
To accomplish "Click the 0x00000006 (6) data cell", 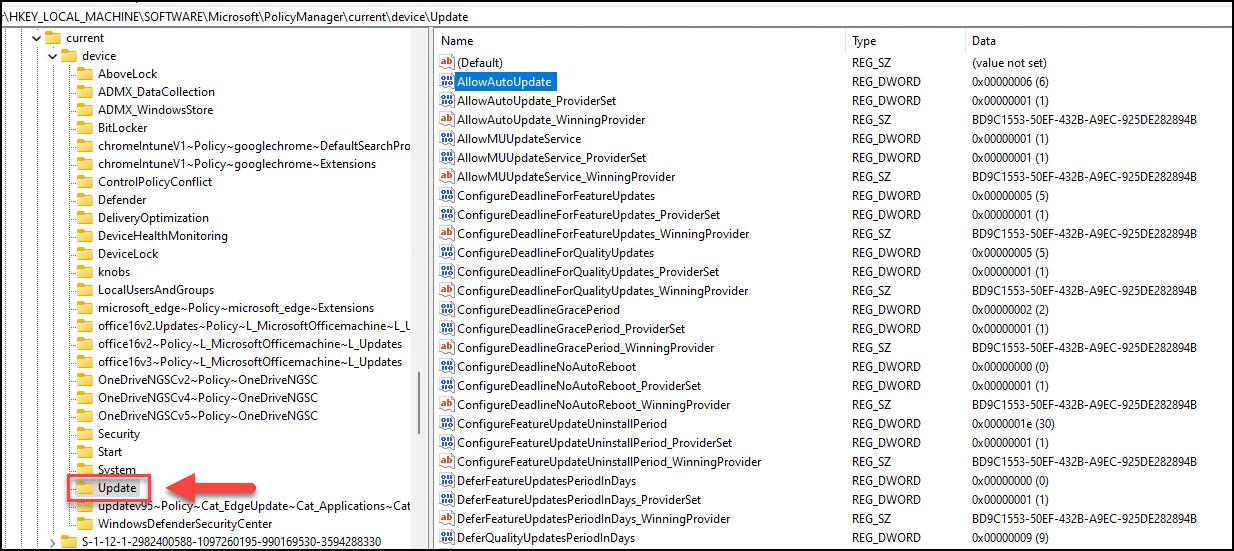I will [1010, 82].
